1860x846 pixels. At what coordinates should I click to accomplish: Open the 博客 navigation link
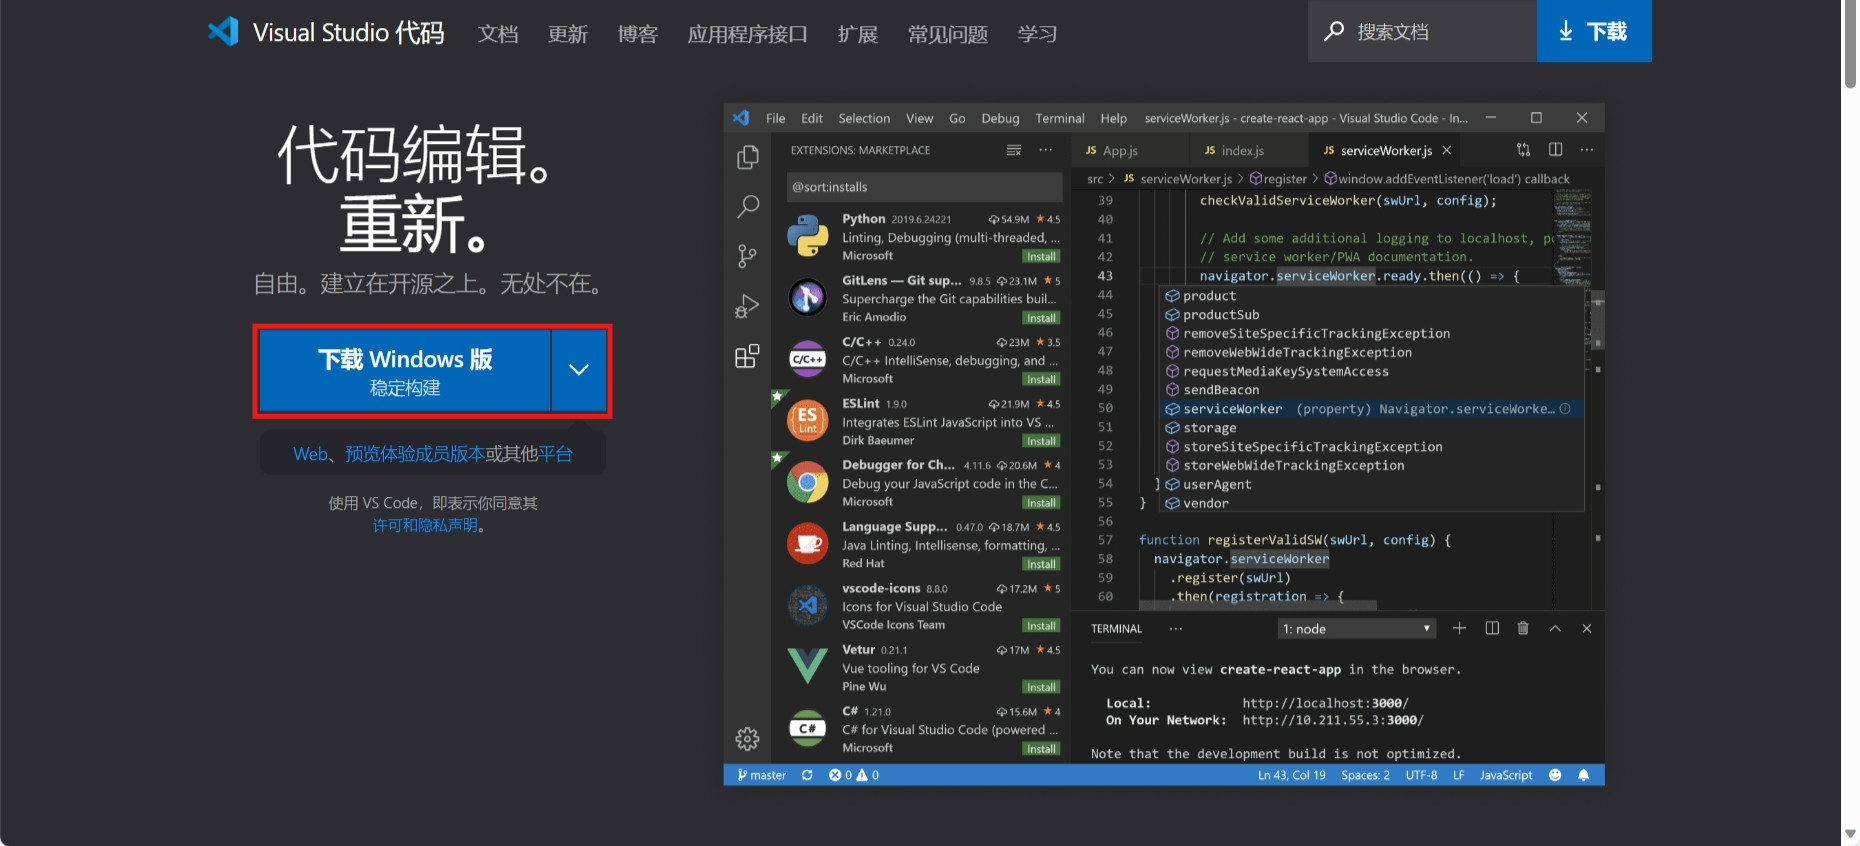click(638, 34)
